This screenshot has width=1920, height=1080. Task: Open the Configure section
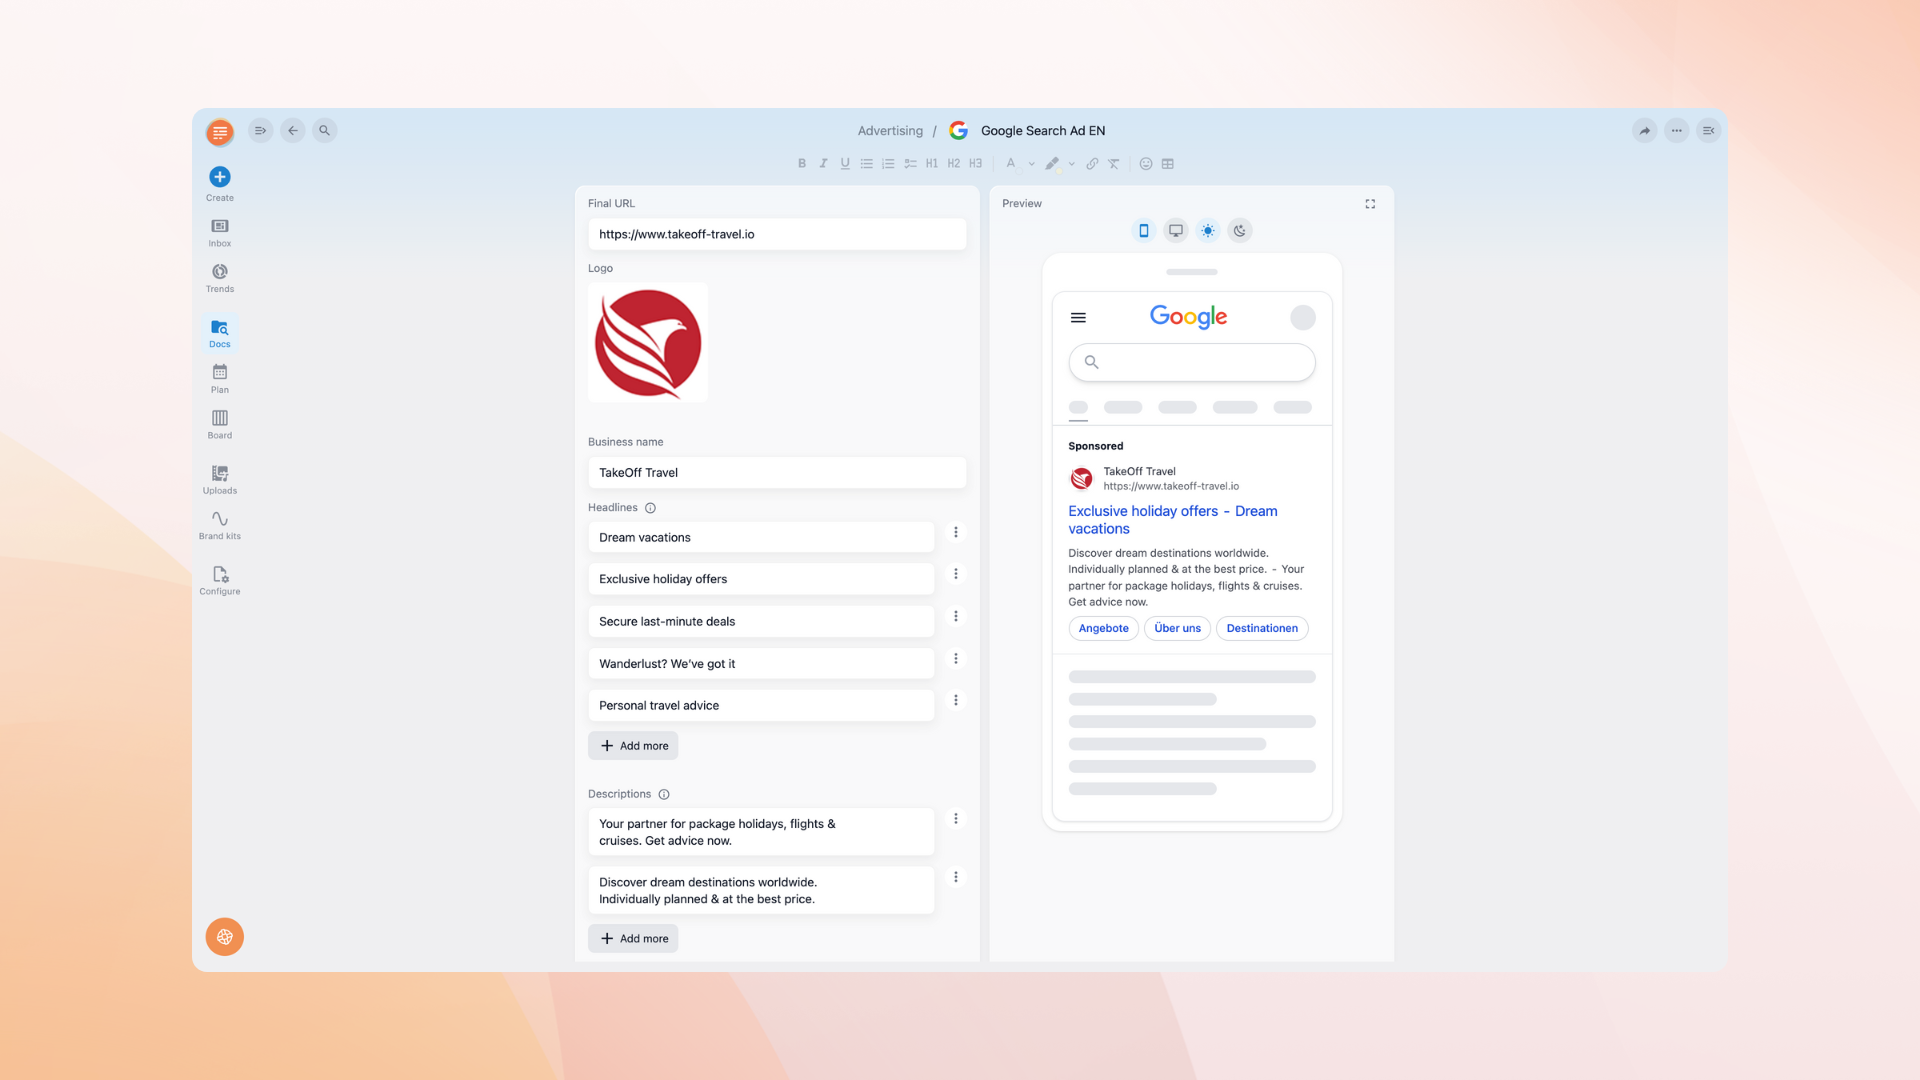coord(220,580)
